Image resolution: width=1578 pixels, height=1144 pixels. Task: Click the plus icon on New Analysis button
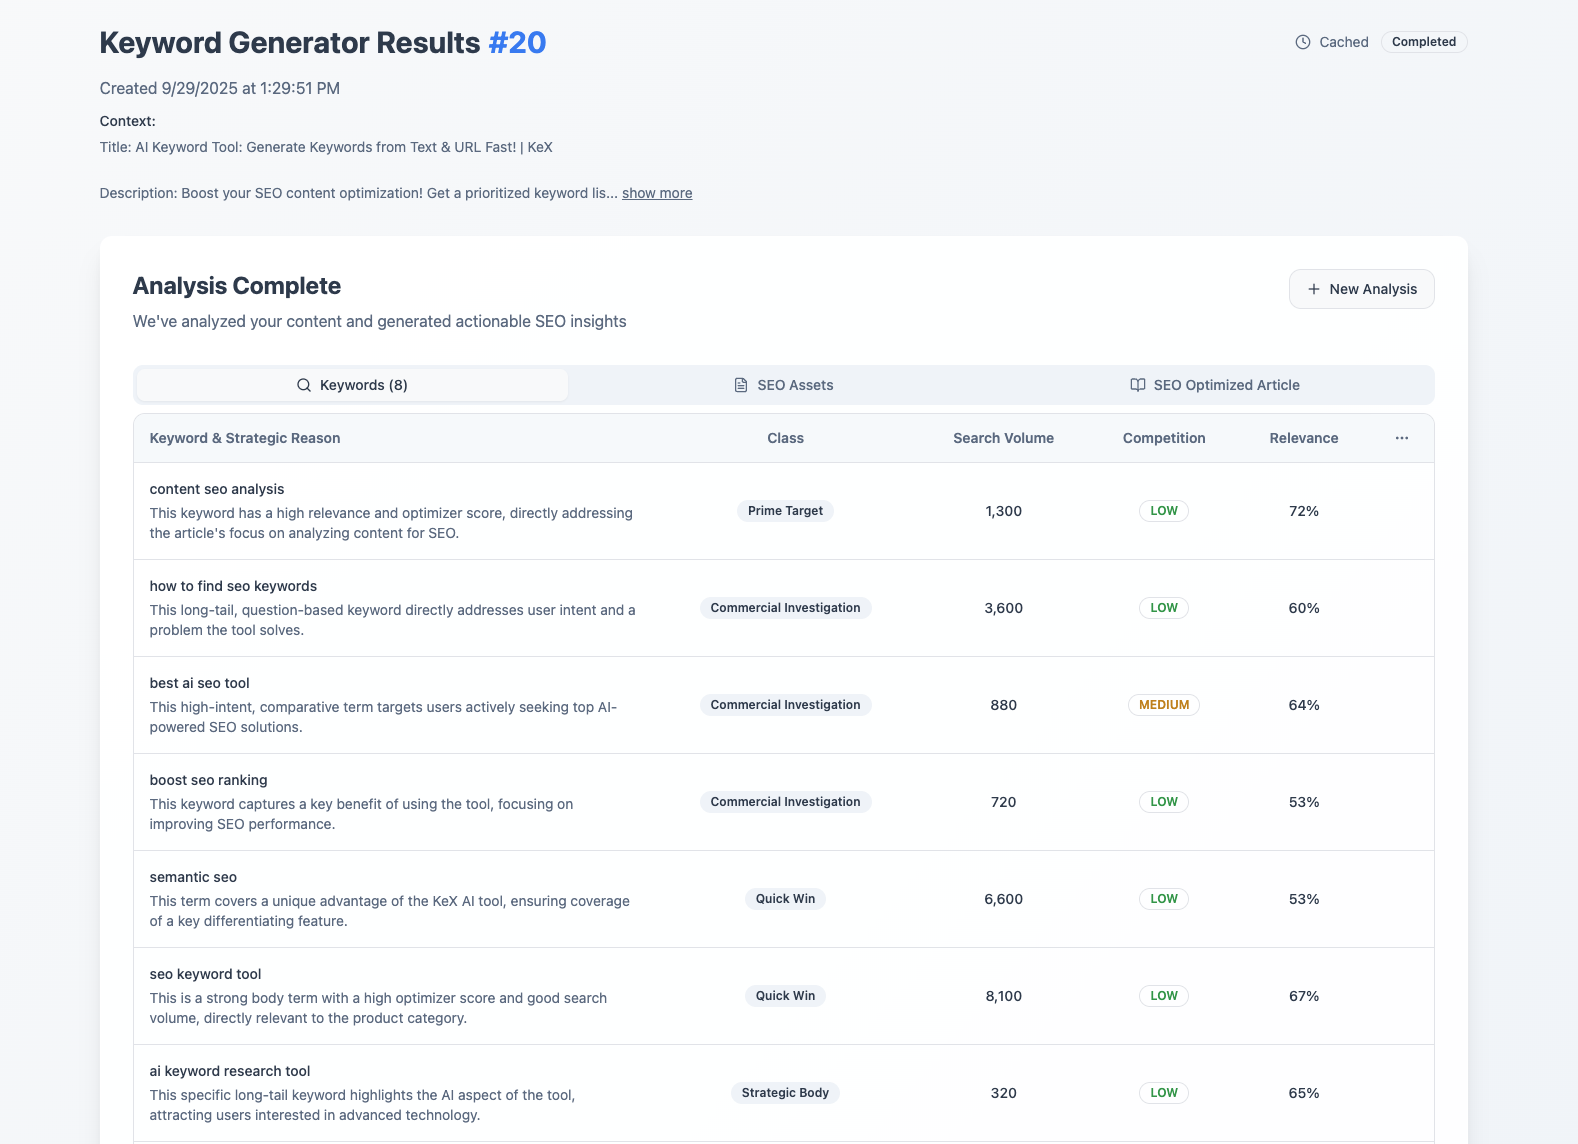tap(1313, 289)
